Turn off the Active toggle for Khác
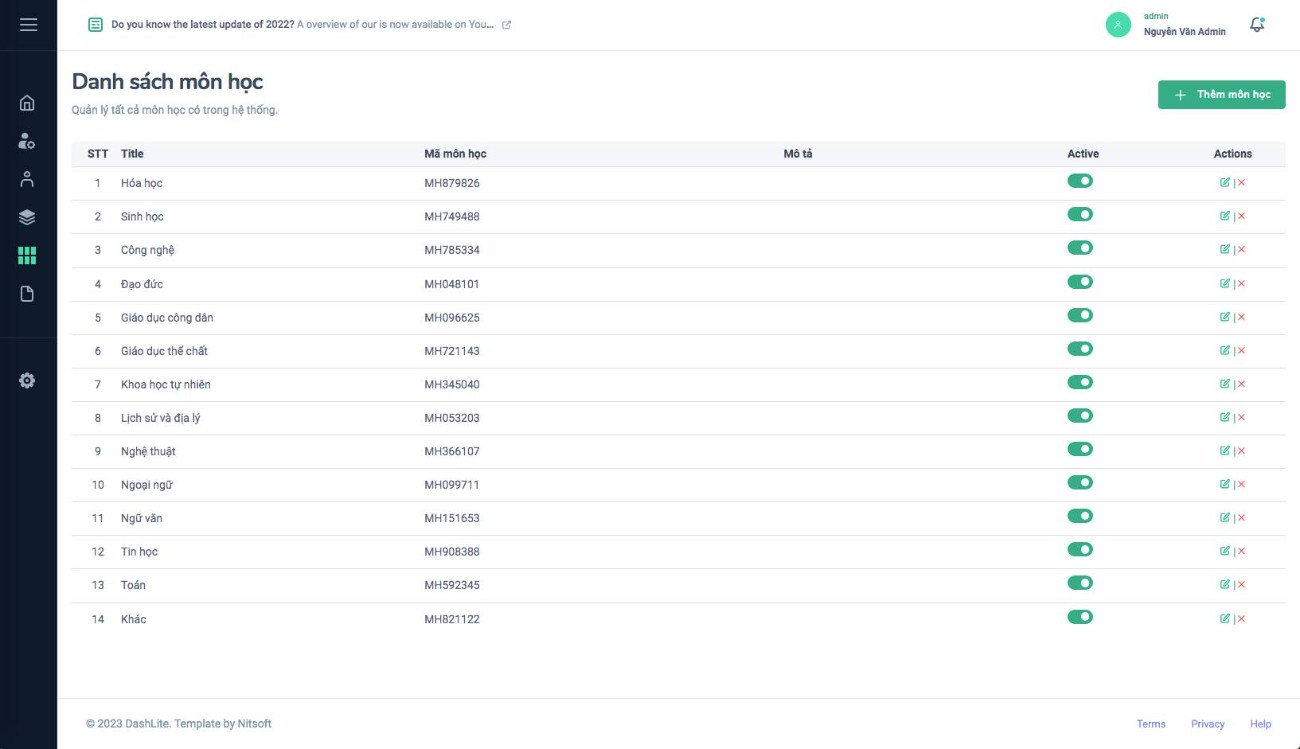1300x749 pixels. tap(1080, 617)
